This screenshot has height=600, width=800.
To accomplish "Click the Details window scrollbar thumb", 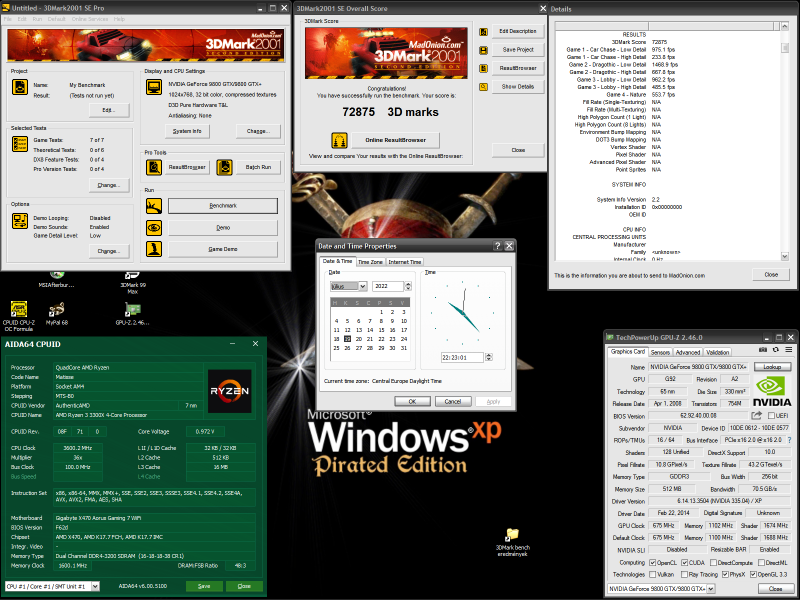I will pos(785,47).
